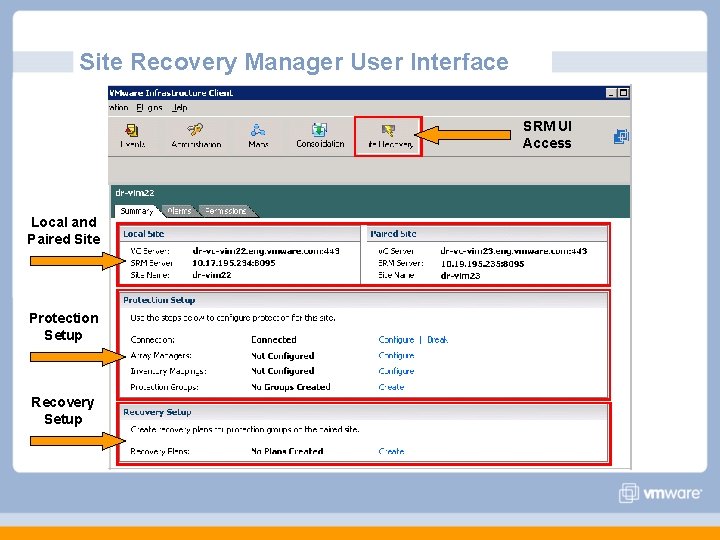Click the dr-vim22 panel title

pos(135,192)
